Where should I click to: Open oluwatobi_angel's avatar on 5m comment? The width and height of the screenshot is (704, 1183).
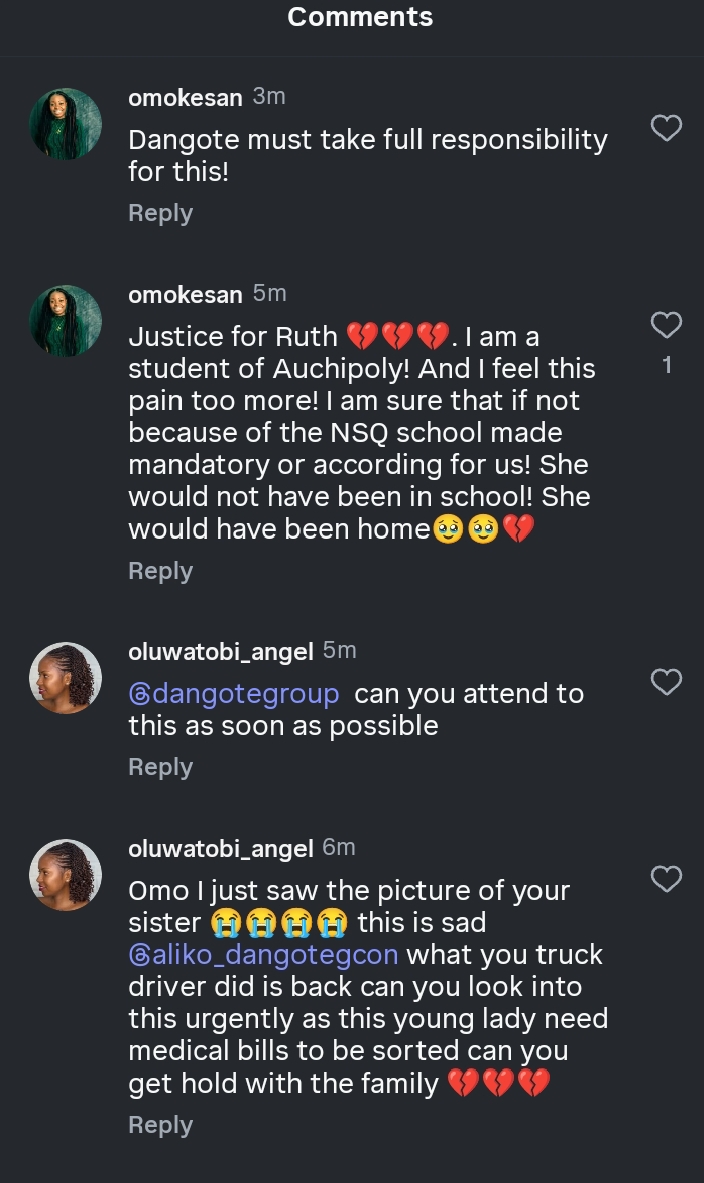coord(66,678)
